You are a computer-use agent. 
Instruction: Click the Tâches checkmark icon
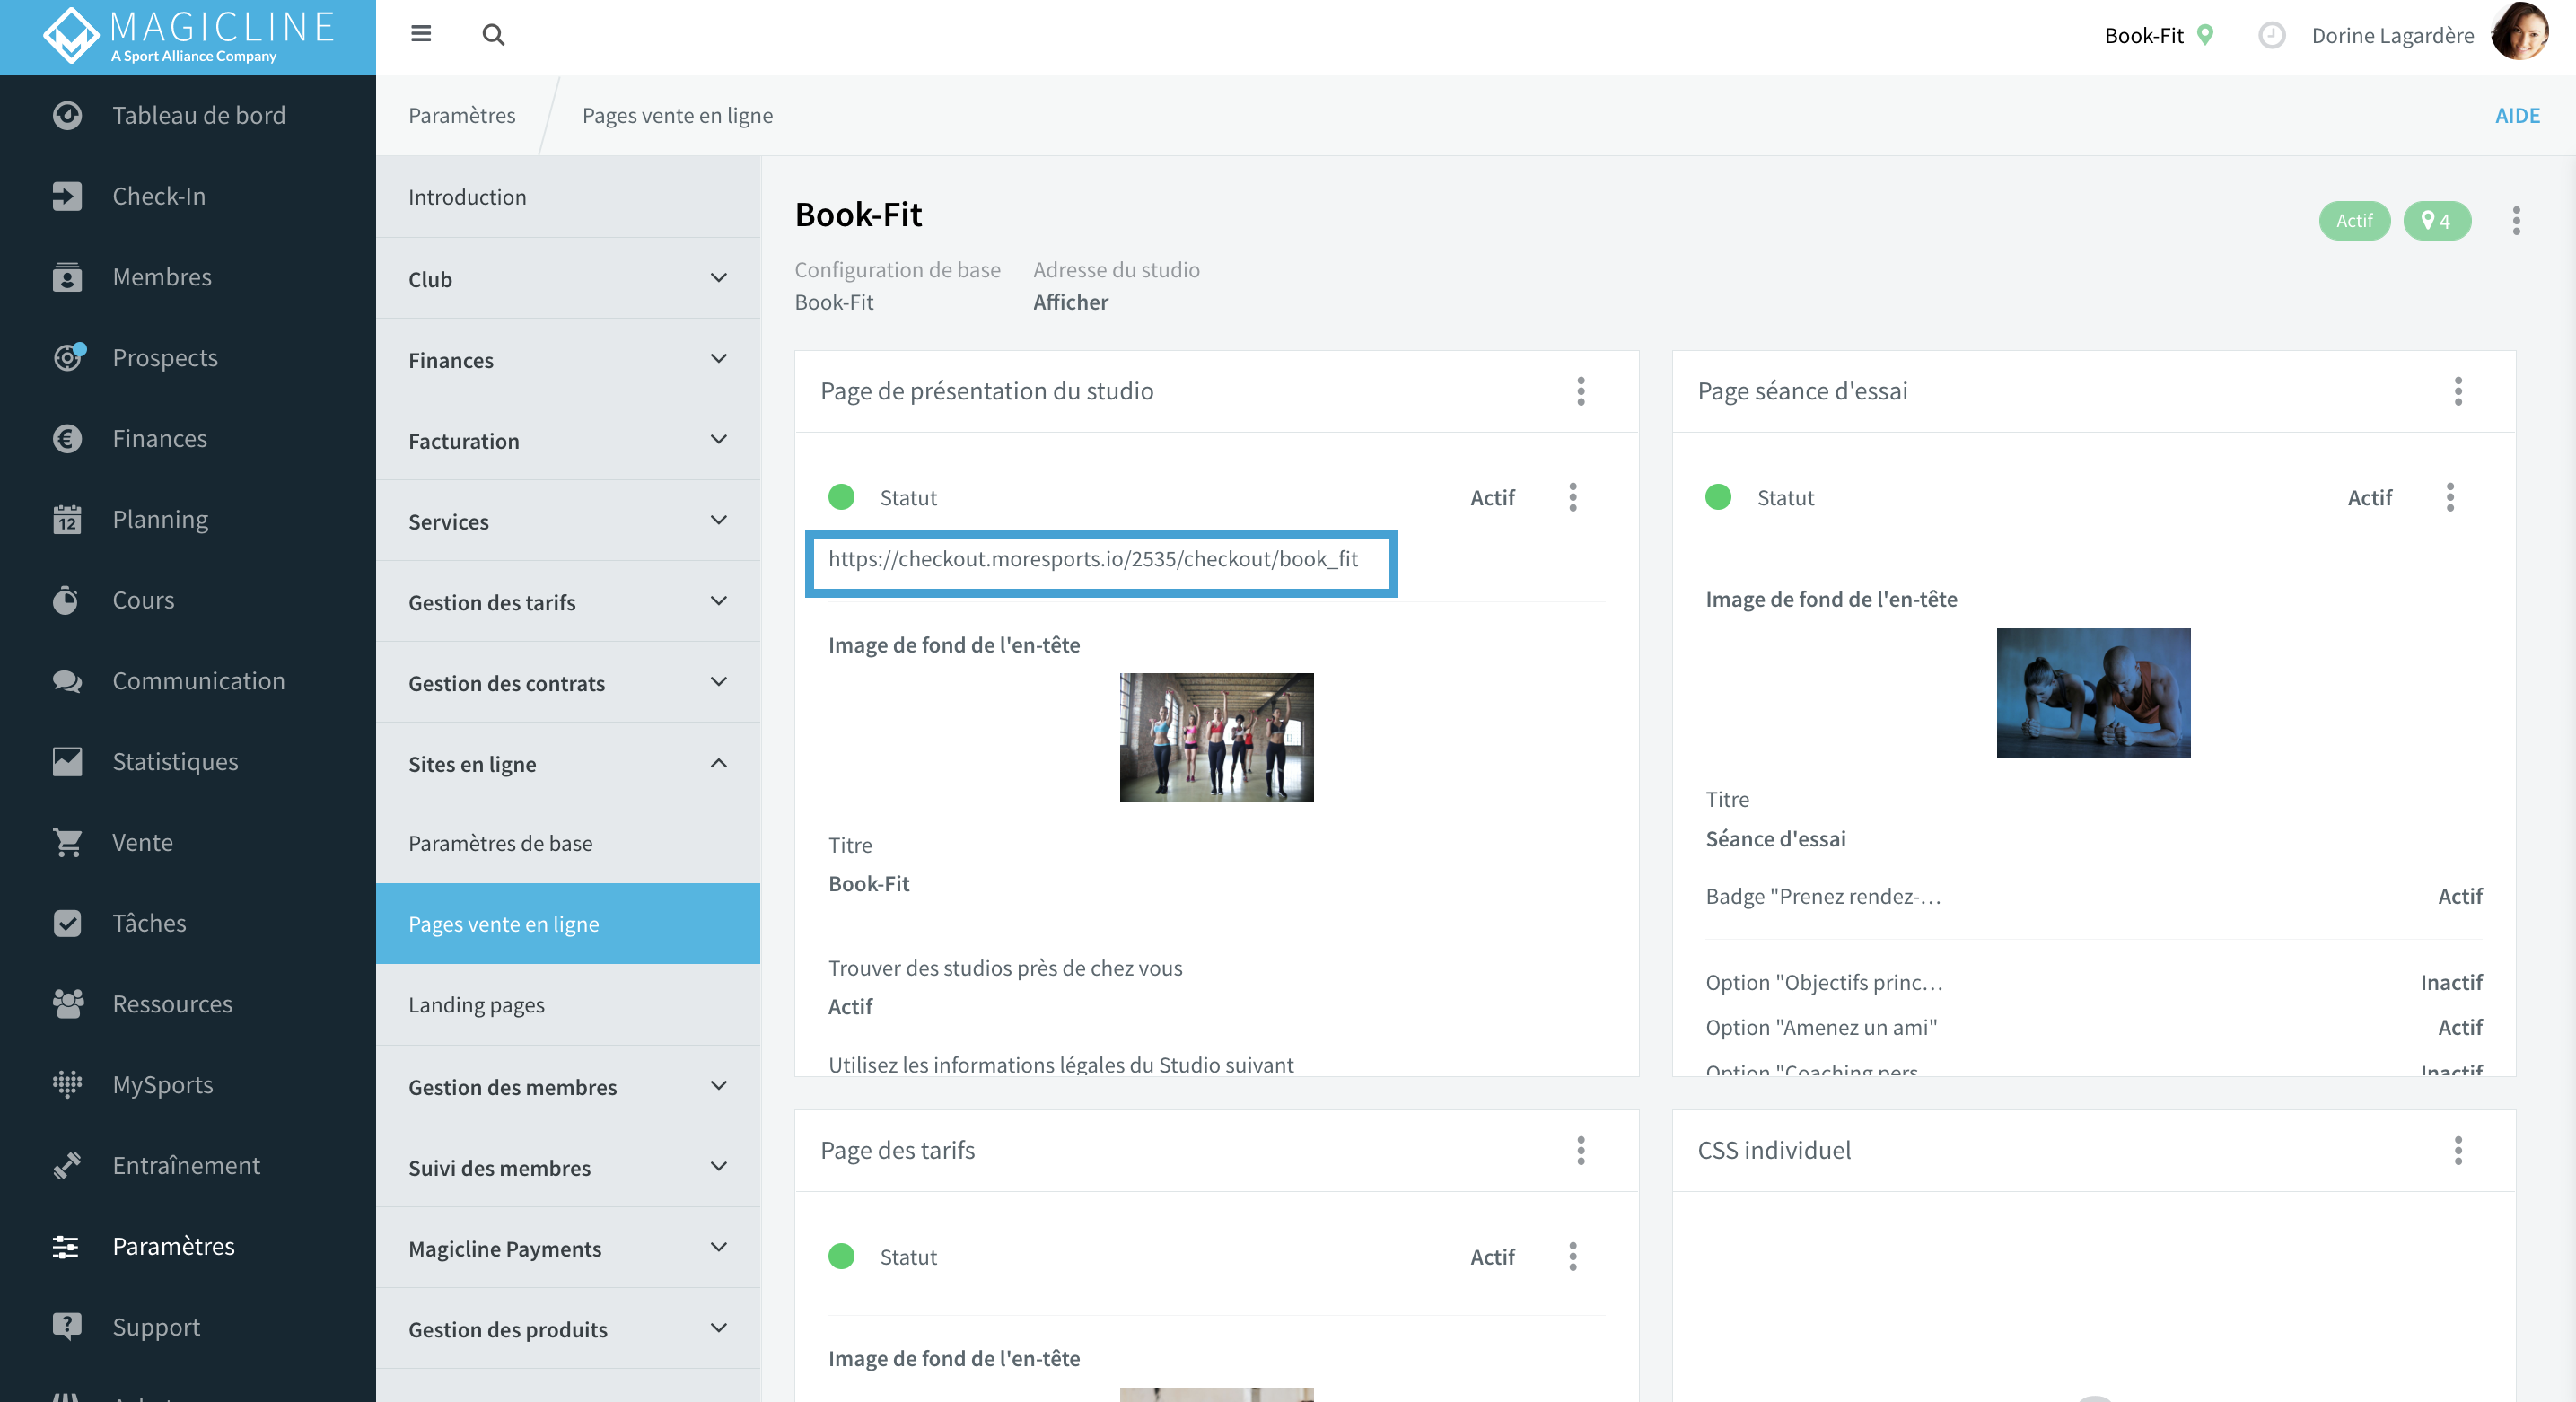click(x=67, y=923)
